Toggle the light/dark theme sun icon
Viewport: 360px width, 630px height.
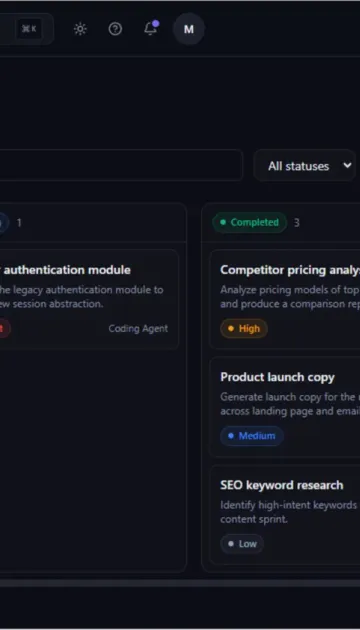80,29
